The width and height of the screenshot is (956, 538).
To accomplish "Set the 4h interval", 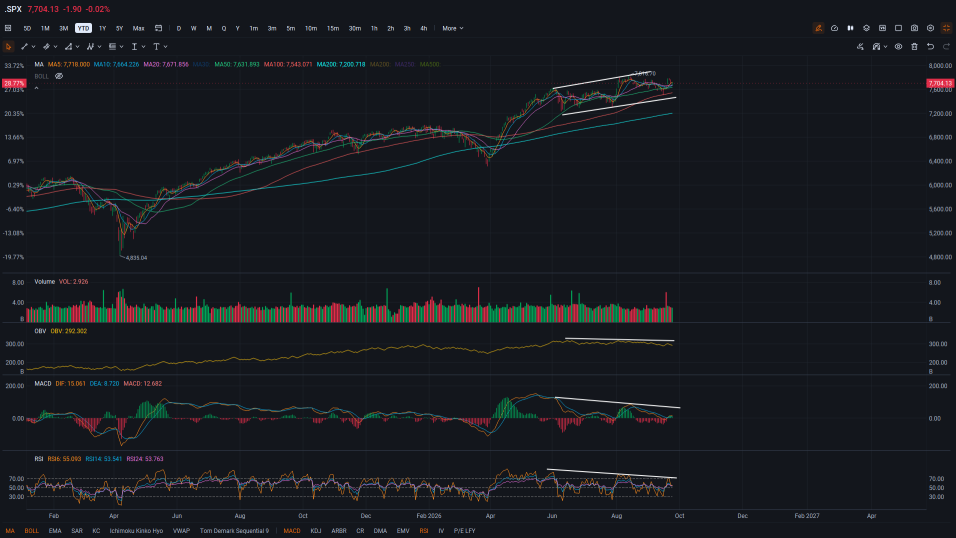I will (423, 28).
